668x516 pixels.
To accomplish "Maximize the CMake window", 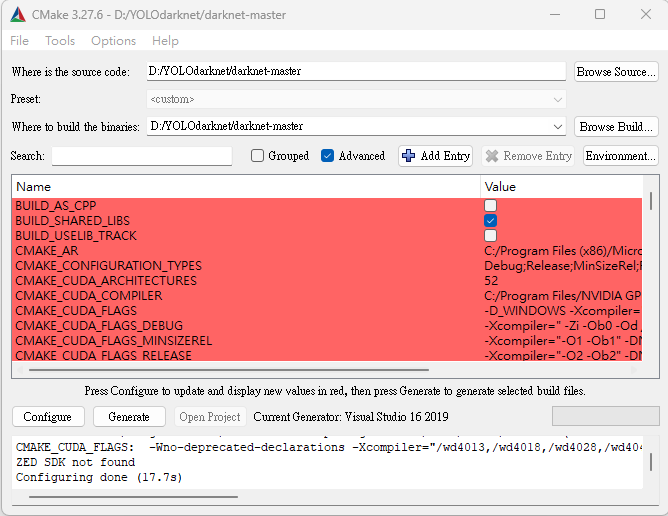I will tap(600, 14).
